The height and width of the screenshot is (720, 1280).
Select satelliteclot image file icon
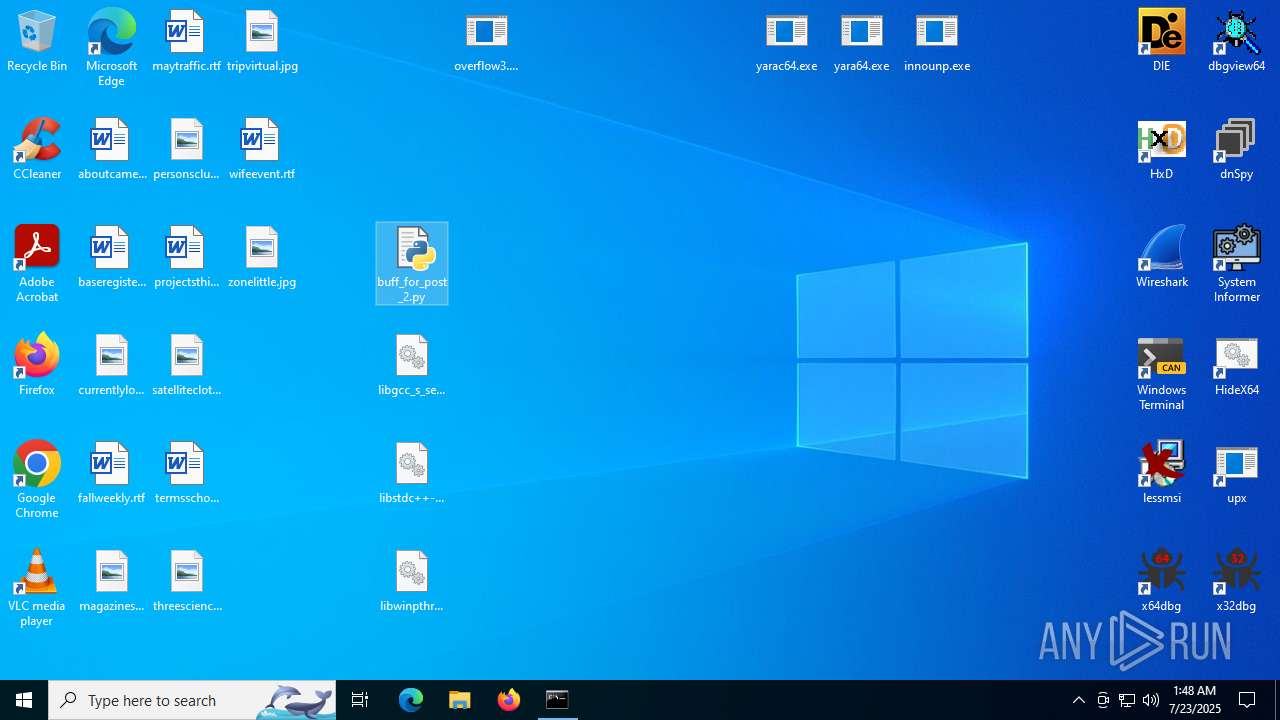(186, 366)
